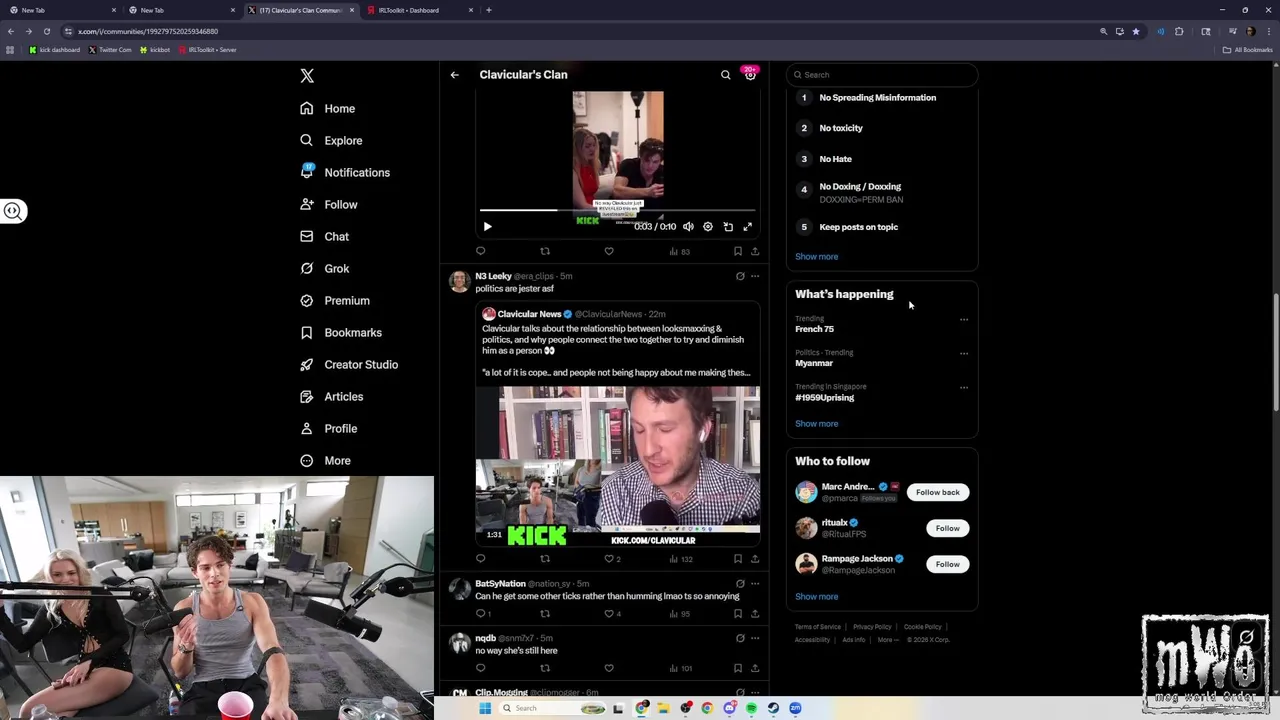Viewport: 1280px width, 720px height.
Task: Share the video post
Action: 755,251
